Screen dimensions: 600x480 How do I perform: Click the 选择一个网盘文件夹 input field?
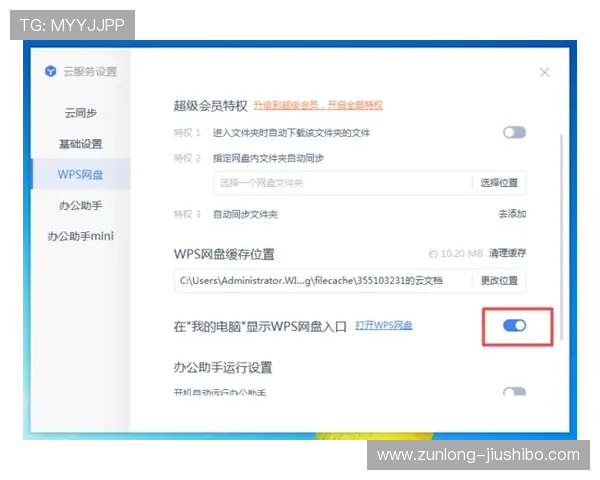pos(342,183)
